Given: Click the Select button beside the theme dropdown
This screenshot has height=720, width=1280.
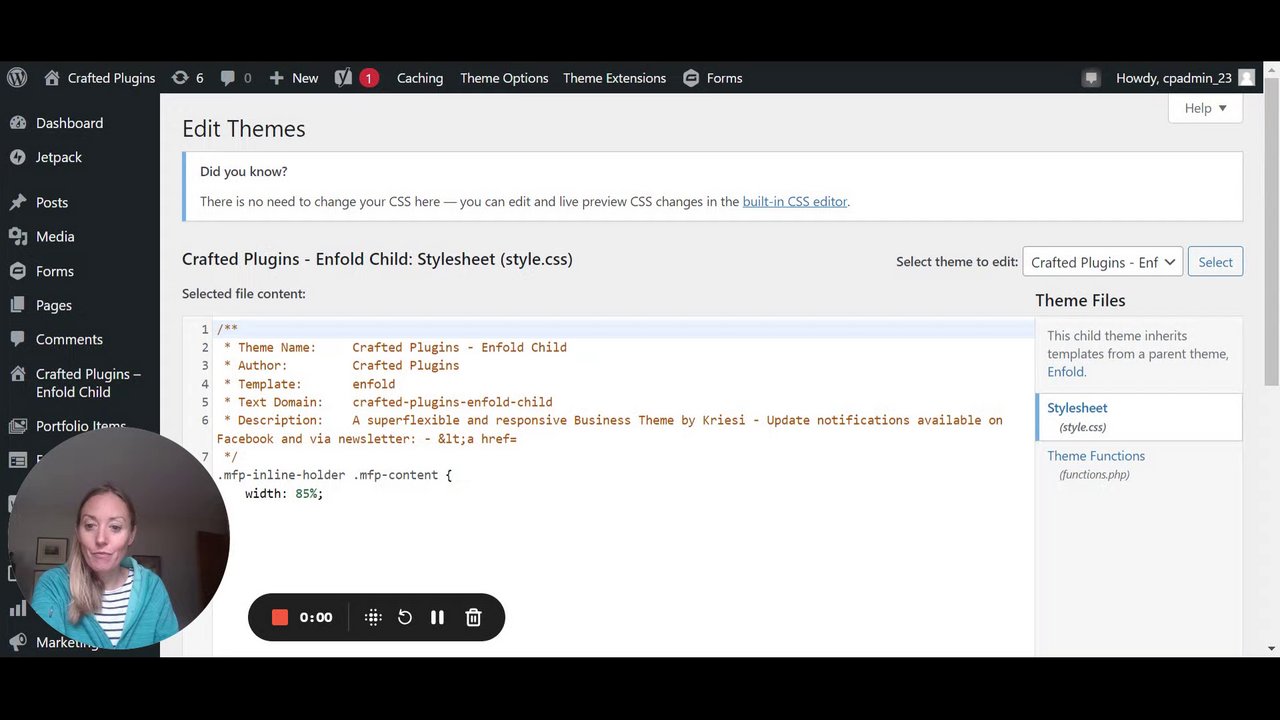Looking at the screenshot, I should point(1215,262).
